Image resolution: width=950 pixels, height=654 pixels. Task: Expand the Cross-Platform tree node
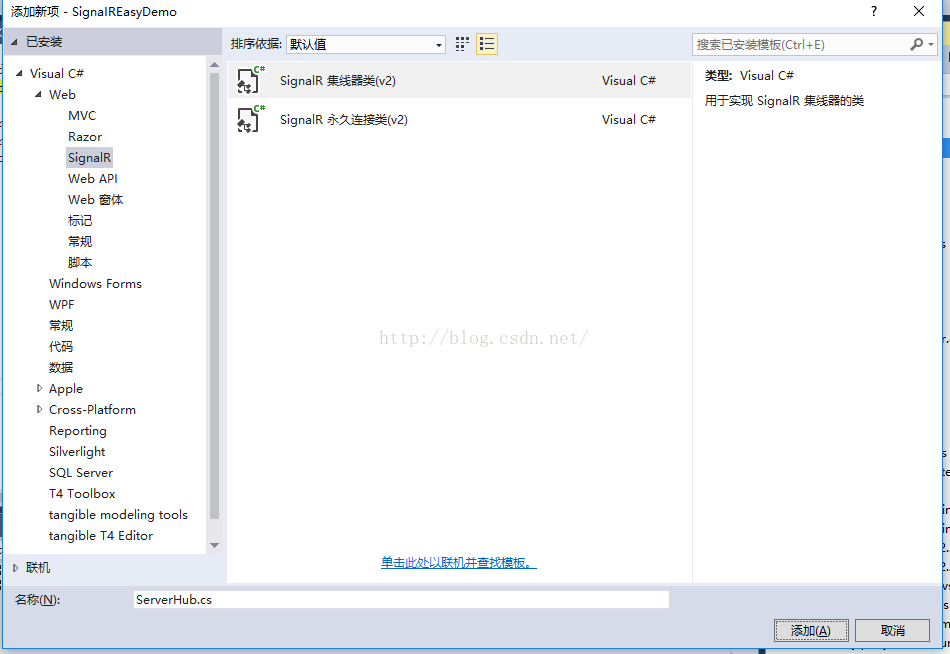pos(39,410)
